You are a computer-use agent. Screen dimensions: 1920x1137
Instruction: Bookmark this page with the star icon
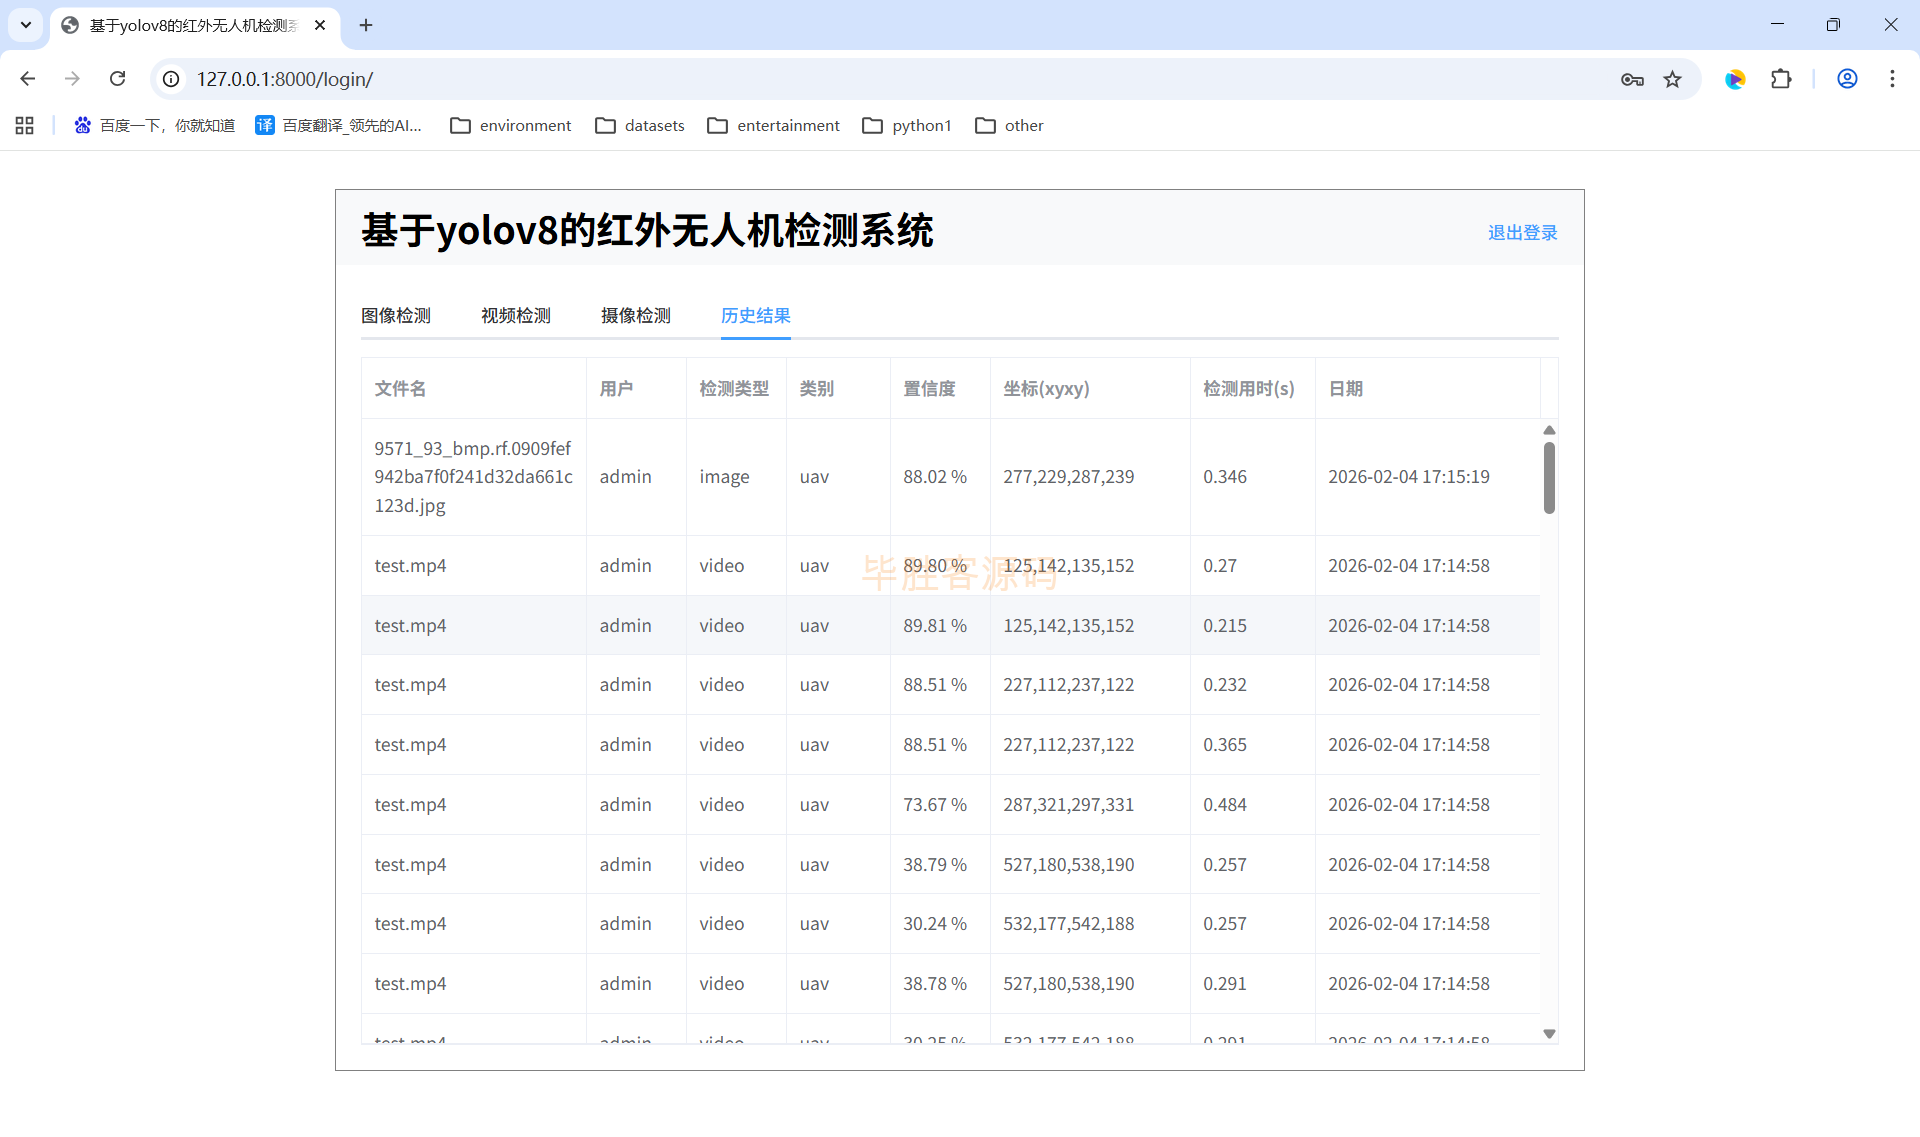pos(1672,79)
